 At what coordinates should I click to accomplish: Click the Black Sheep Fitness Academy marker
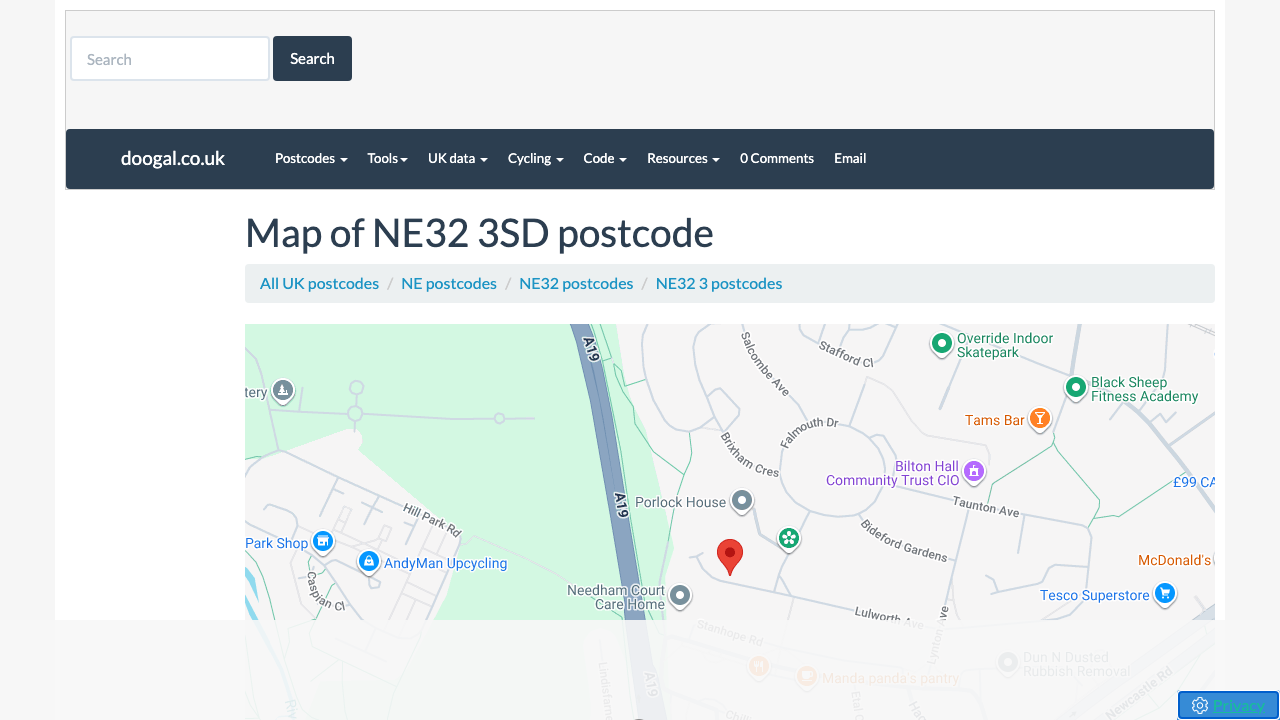1075,387
